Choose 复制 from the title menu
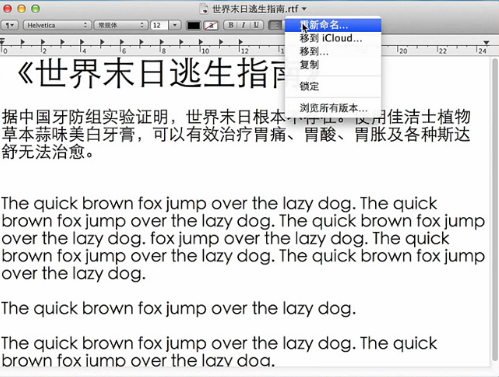Viewport: 499px width, 377px height. [333, 65]
